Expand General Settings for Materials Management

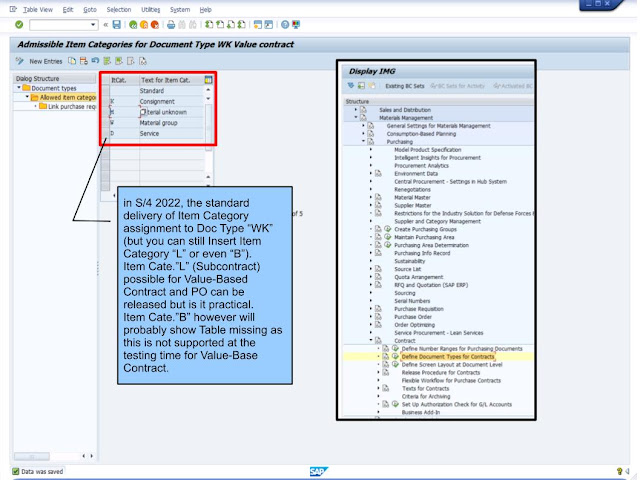(363, 126)
